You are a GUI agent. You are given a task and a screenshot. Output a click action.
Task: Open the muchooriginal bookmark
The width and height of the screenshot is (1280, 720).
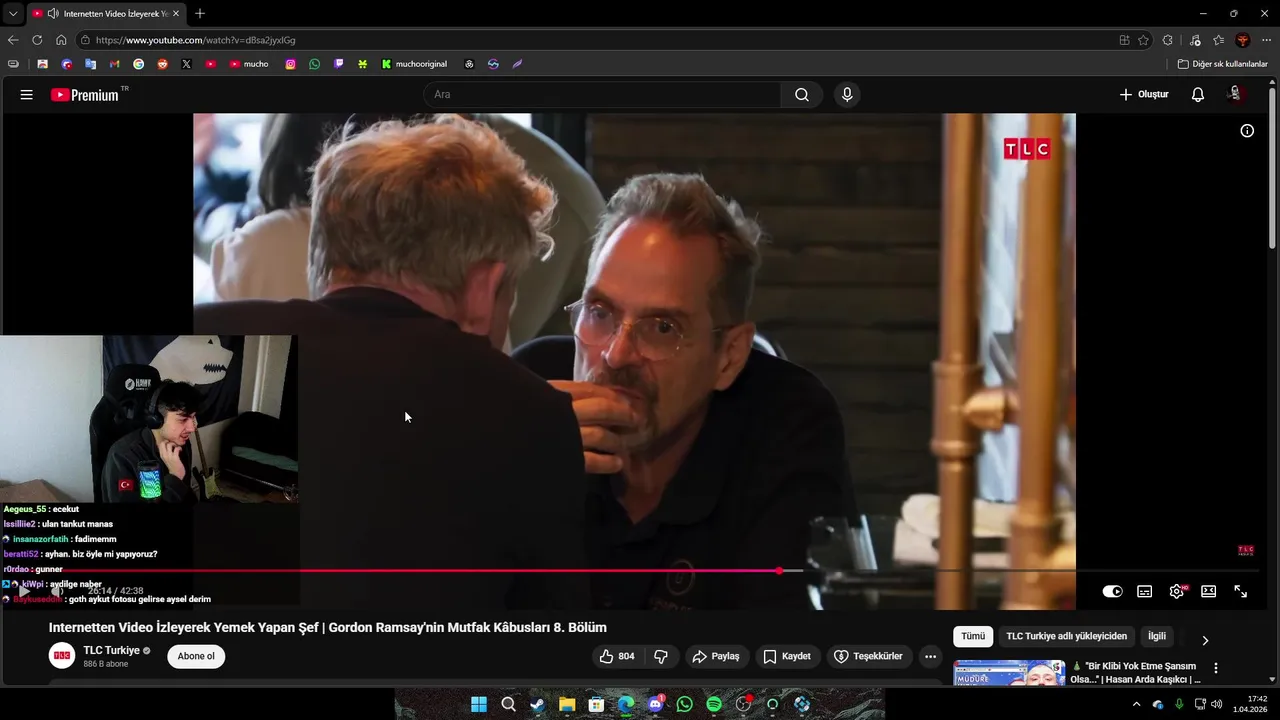point(414,64)
